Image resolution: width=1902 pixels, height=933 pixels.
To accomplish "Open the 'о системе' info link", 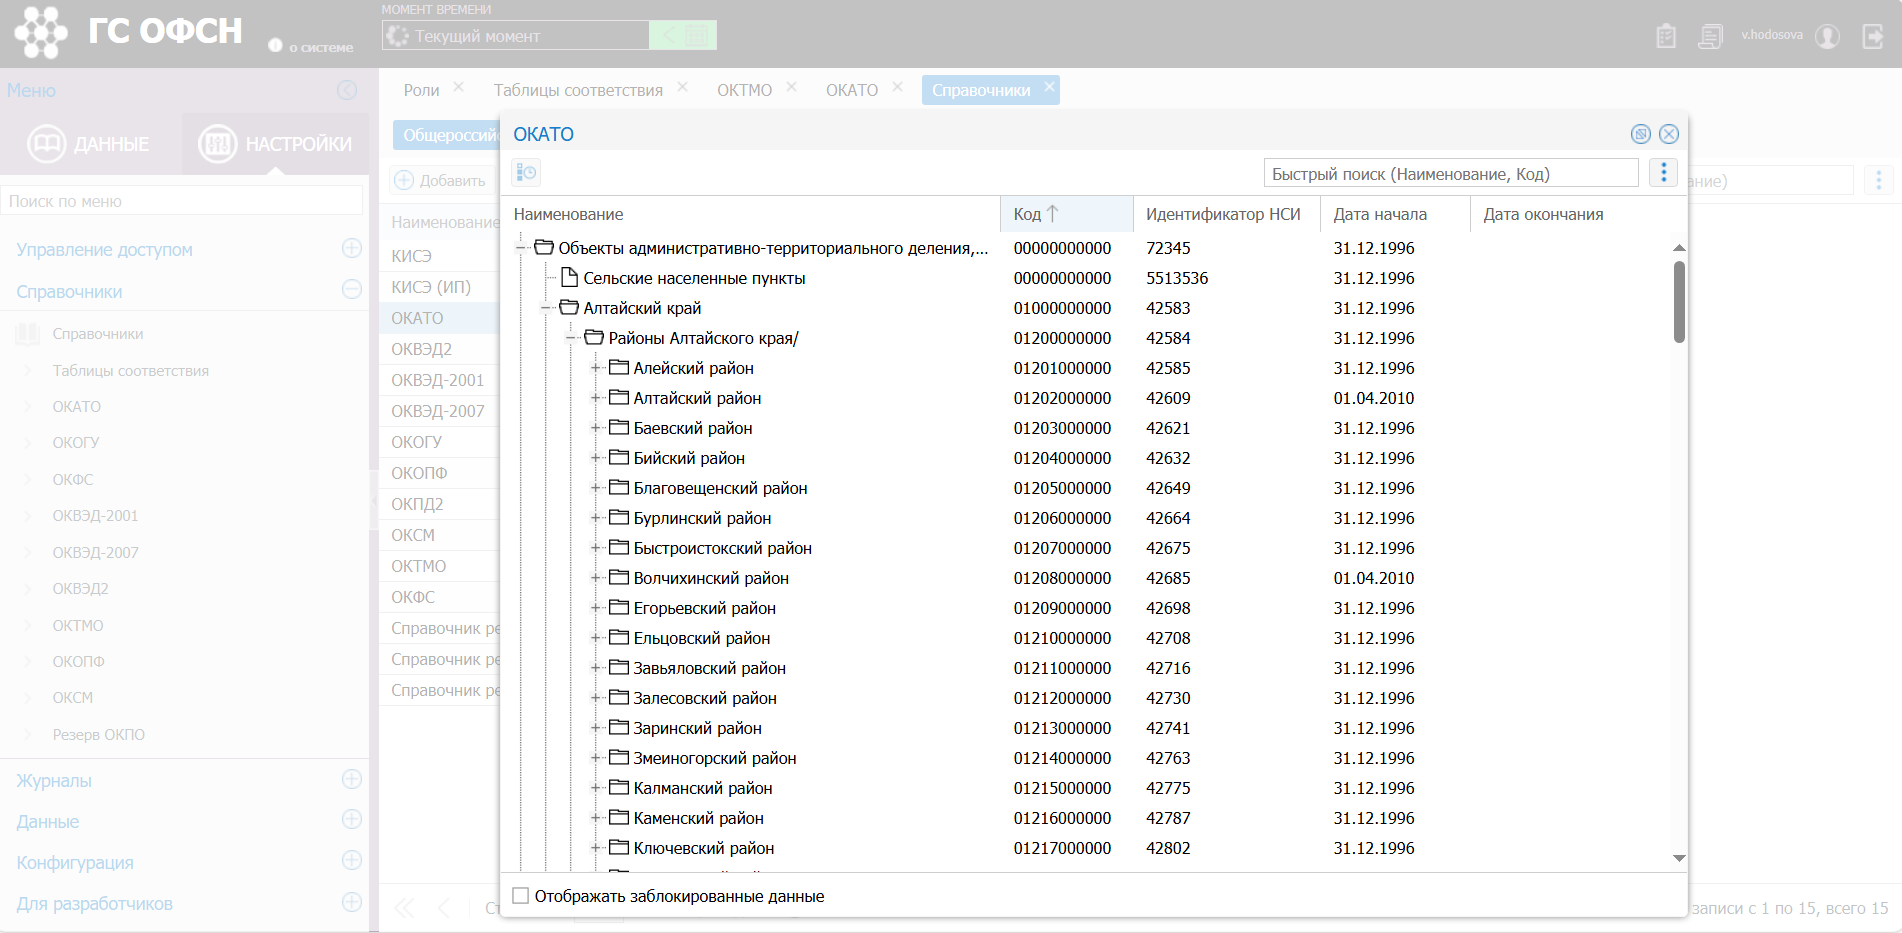I will pos(311,46).
